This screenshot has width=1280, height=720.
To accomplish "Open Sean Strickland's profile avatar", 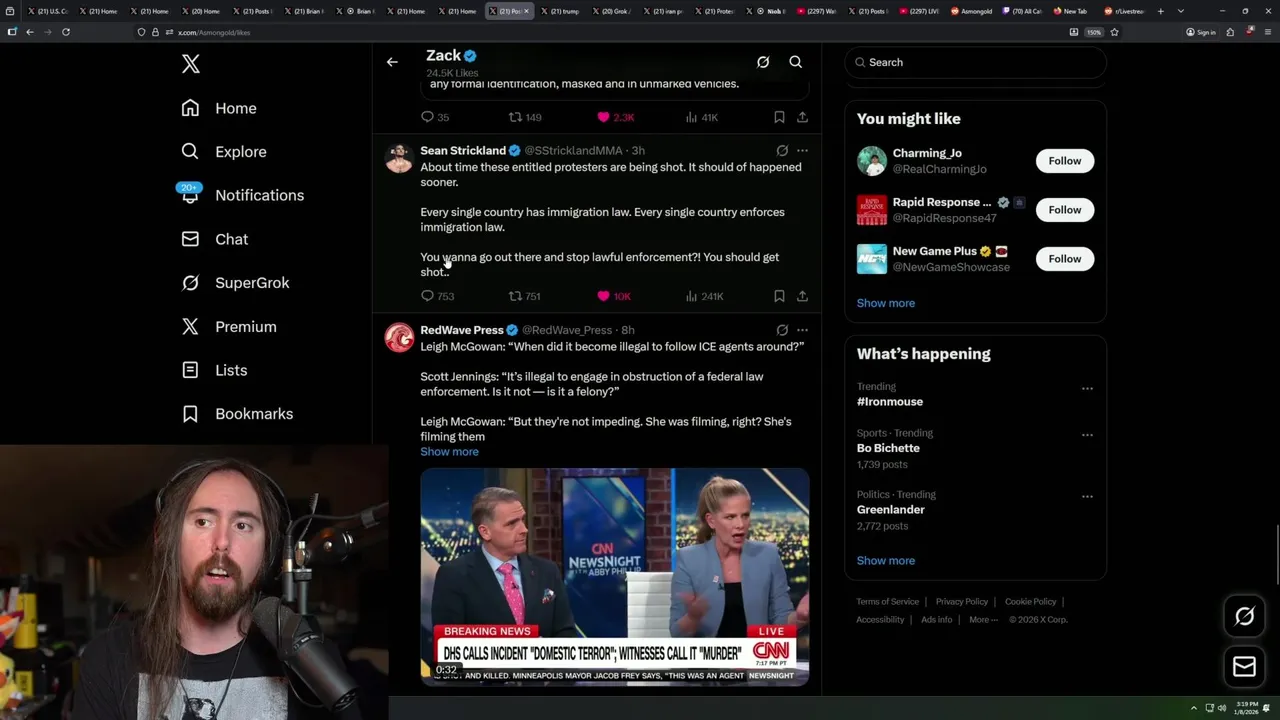I will coord(399,158).
